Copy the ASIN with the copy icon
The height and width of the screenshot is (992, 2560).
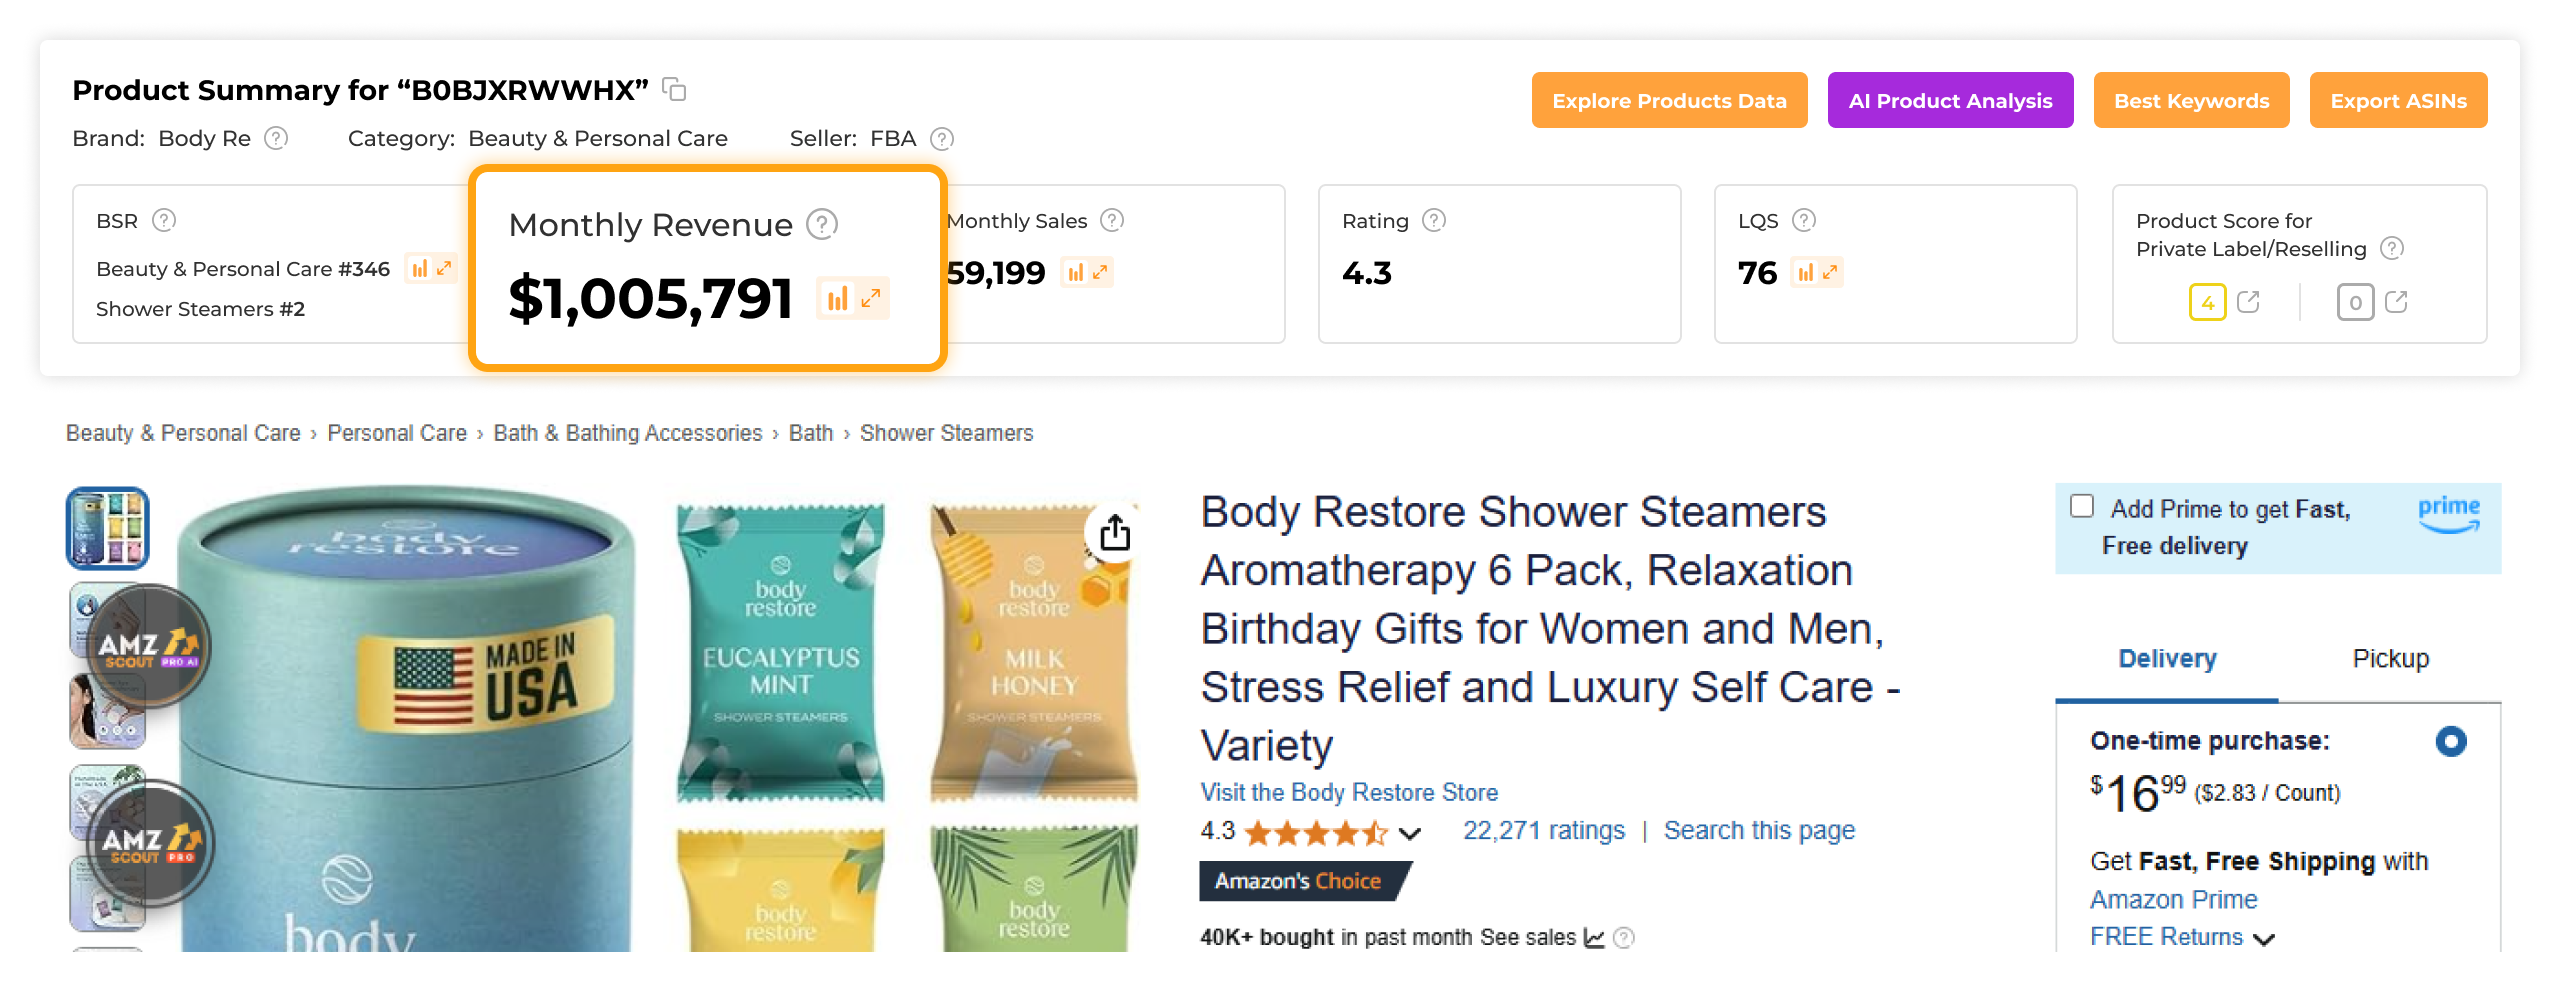click(676, 90)
